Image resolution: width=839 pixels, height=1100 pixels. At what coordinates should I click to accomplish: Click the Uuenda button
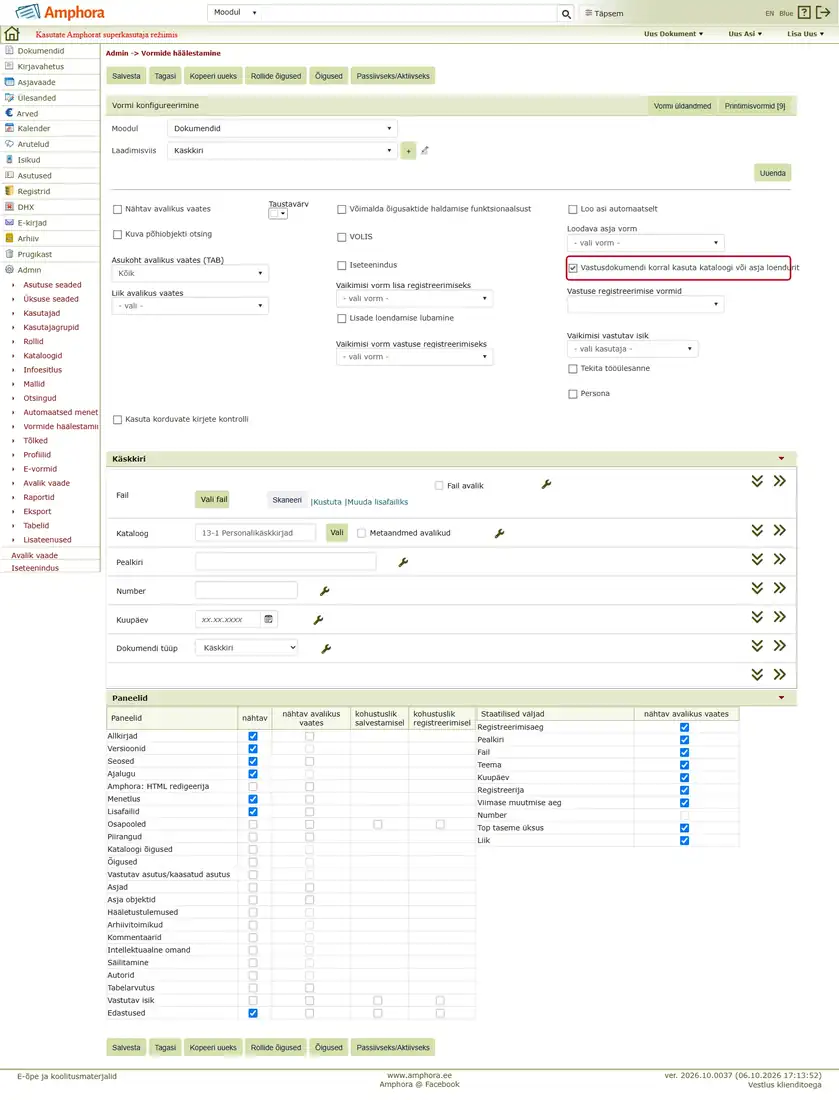(772, 173)
